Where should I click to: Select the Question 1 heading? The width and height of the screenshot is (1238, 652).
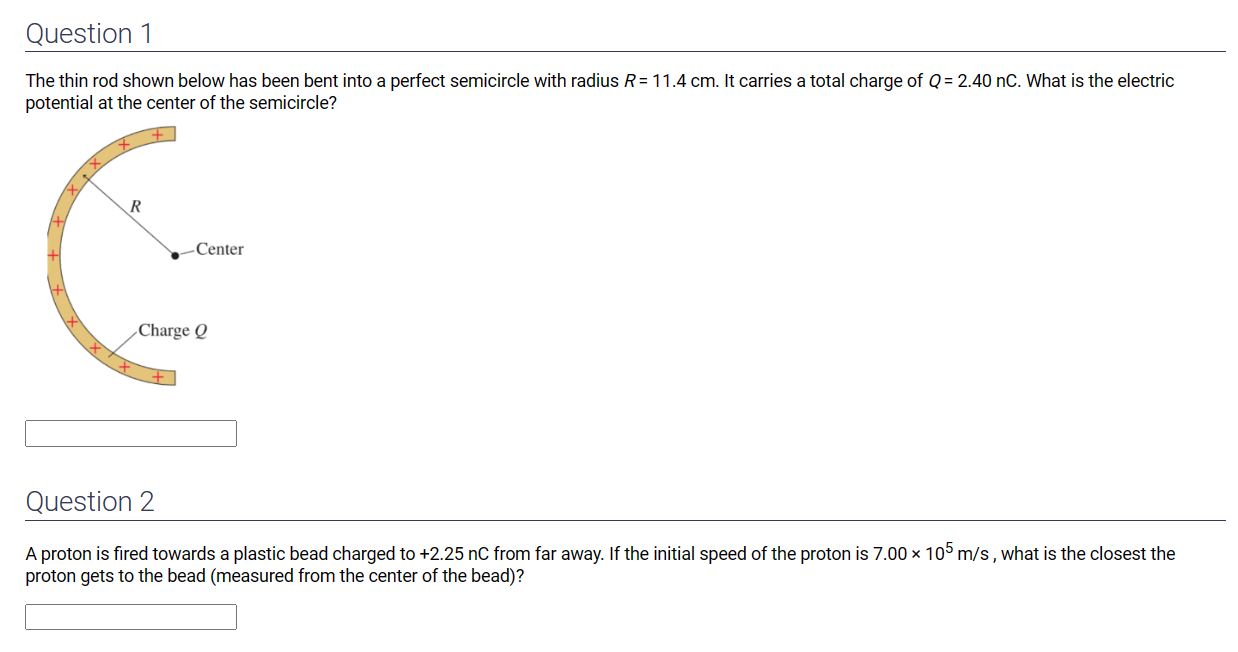click(x=89, y=32)
